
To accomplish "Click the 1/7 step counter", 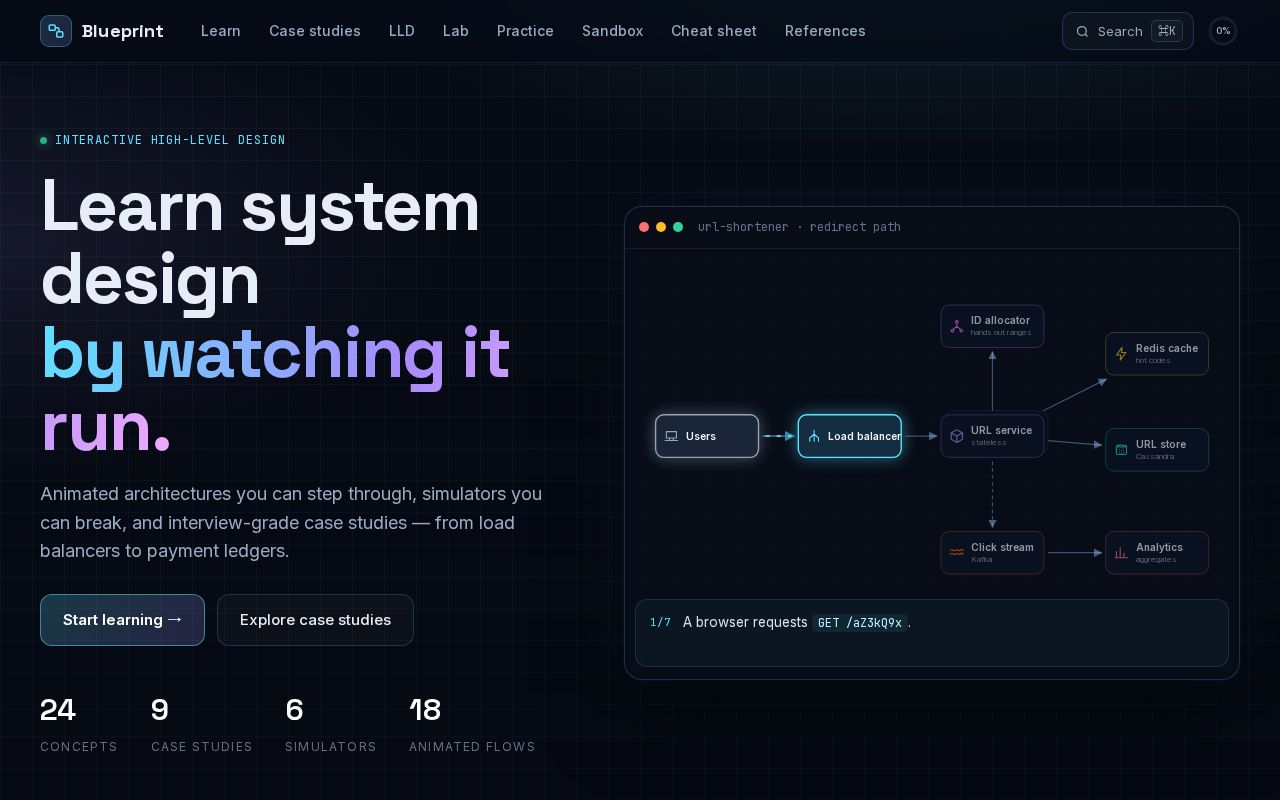I will pyautogui.click(x=660, y=622).
